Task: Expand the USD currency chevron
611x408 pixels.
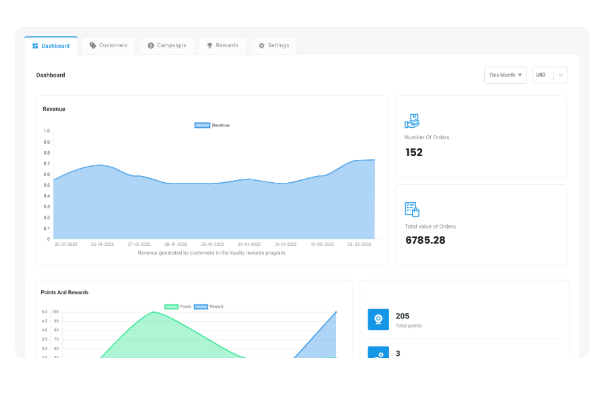Action: point(560,75)
